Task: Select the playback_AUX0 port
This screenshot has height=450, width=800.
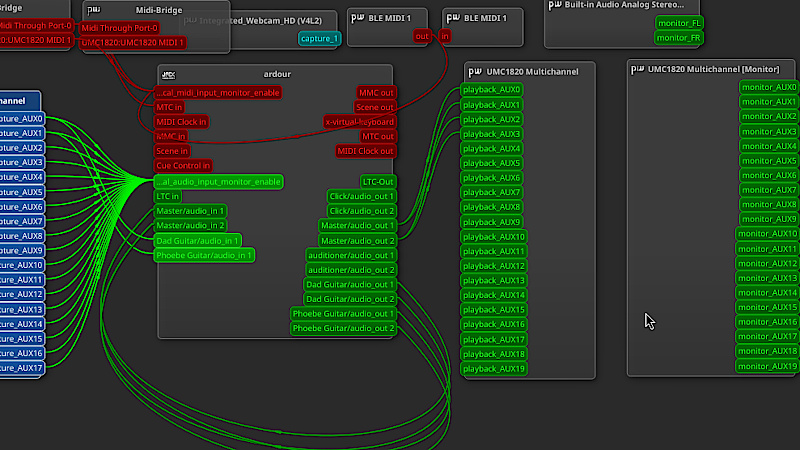Action: (491, 90)
